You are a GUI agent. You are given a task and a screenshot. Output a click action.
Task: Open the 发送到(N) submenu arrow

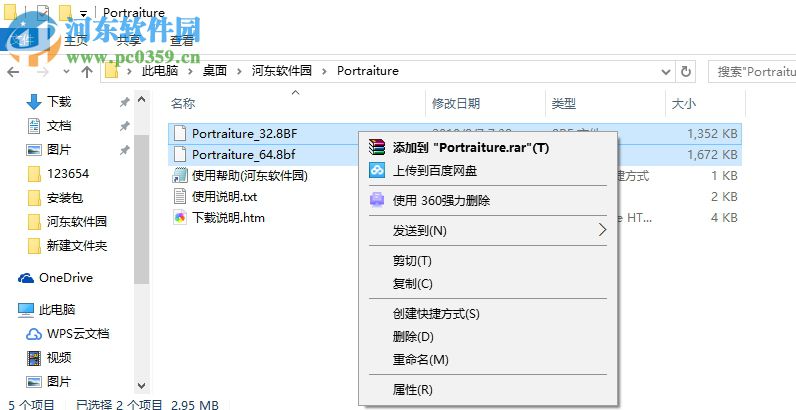pos(602,230)
